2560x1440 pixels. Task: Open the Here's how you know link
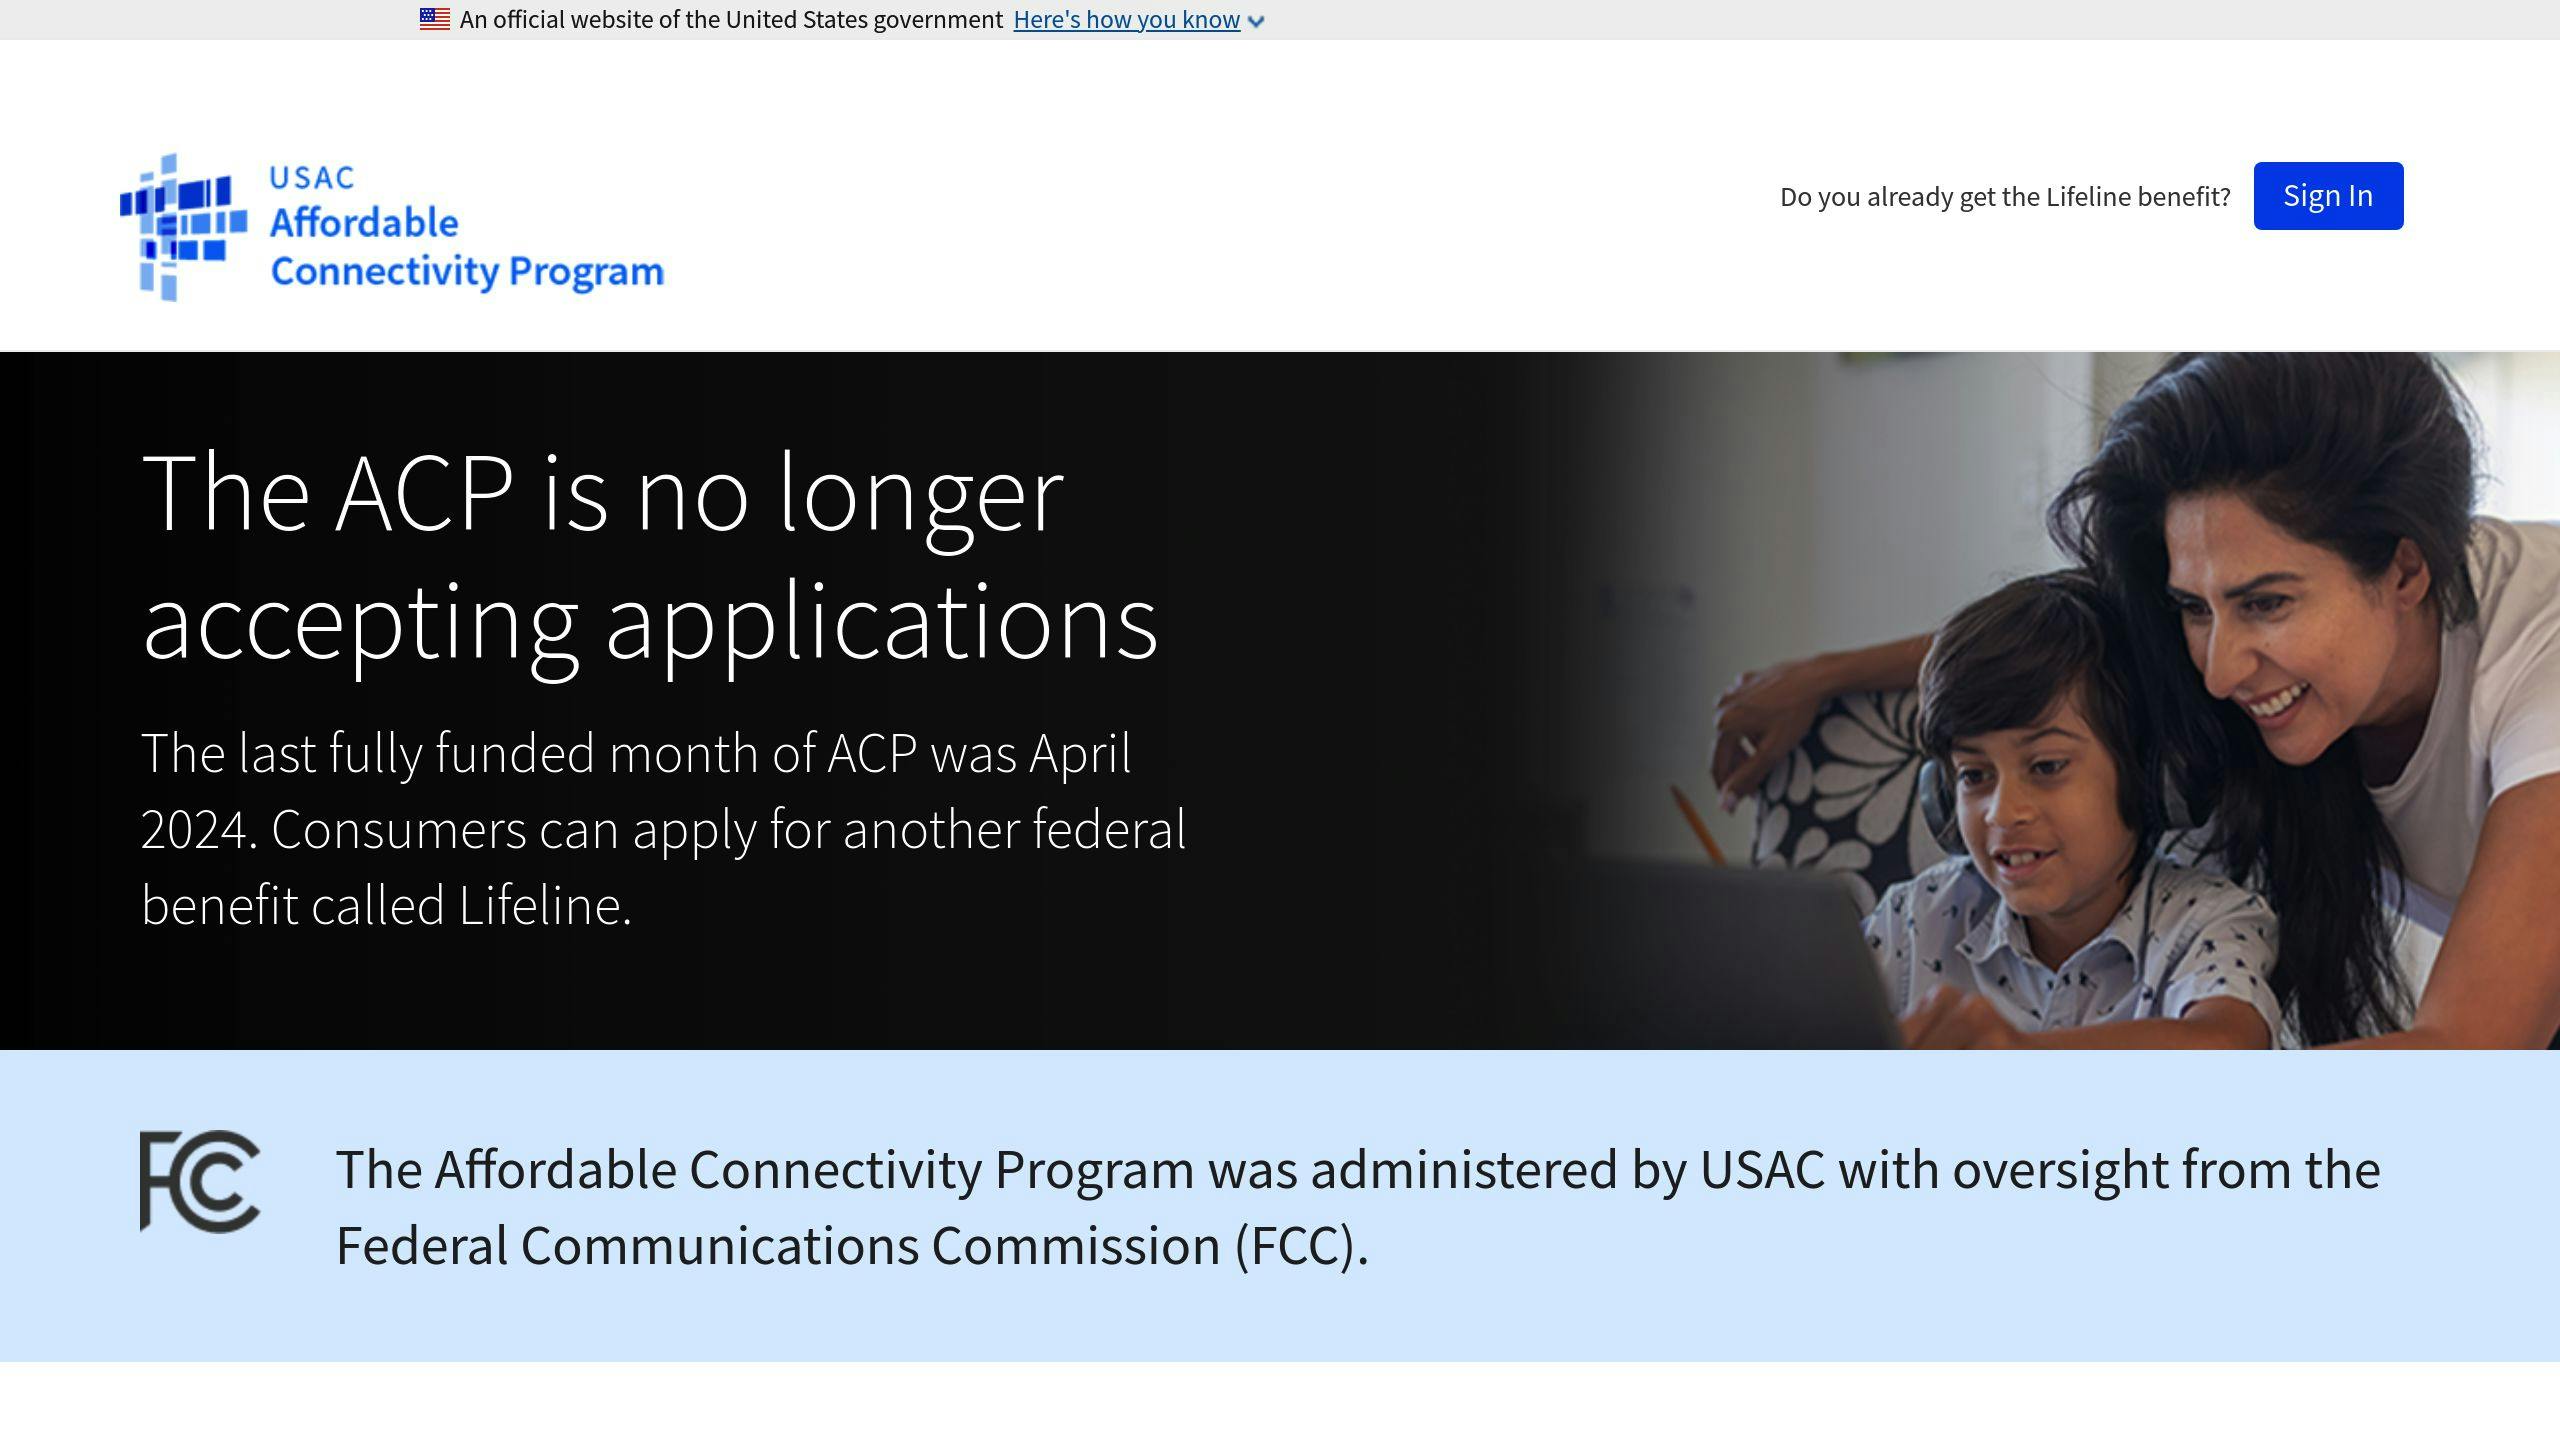[x=1126, y=20]
